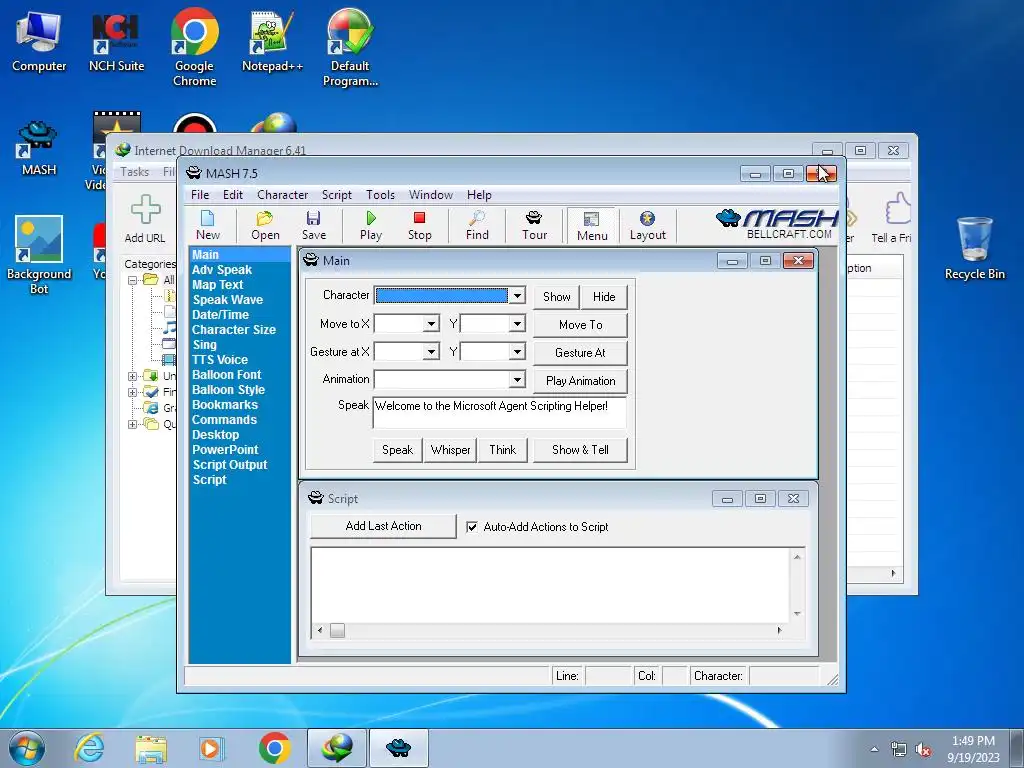
Task: Launch Internet Explorer from taskbar
Action: click(89, 748)
